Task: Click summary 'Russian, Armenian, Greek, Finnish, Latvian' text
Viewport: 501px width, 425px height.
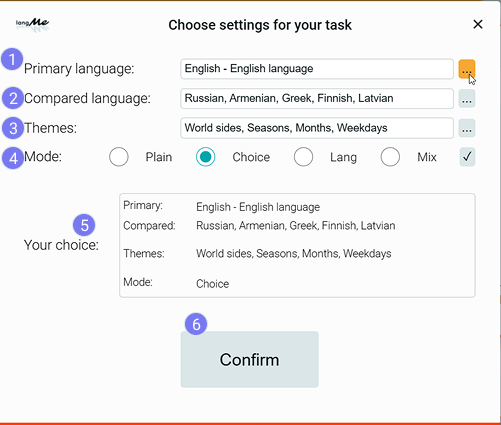Action: [296, 226]
